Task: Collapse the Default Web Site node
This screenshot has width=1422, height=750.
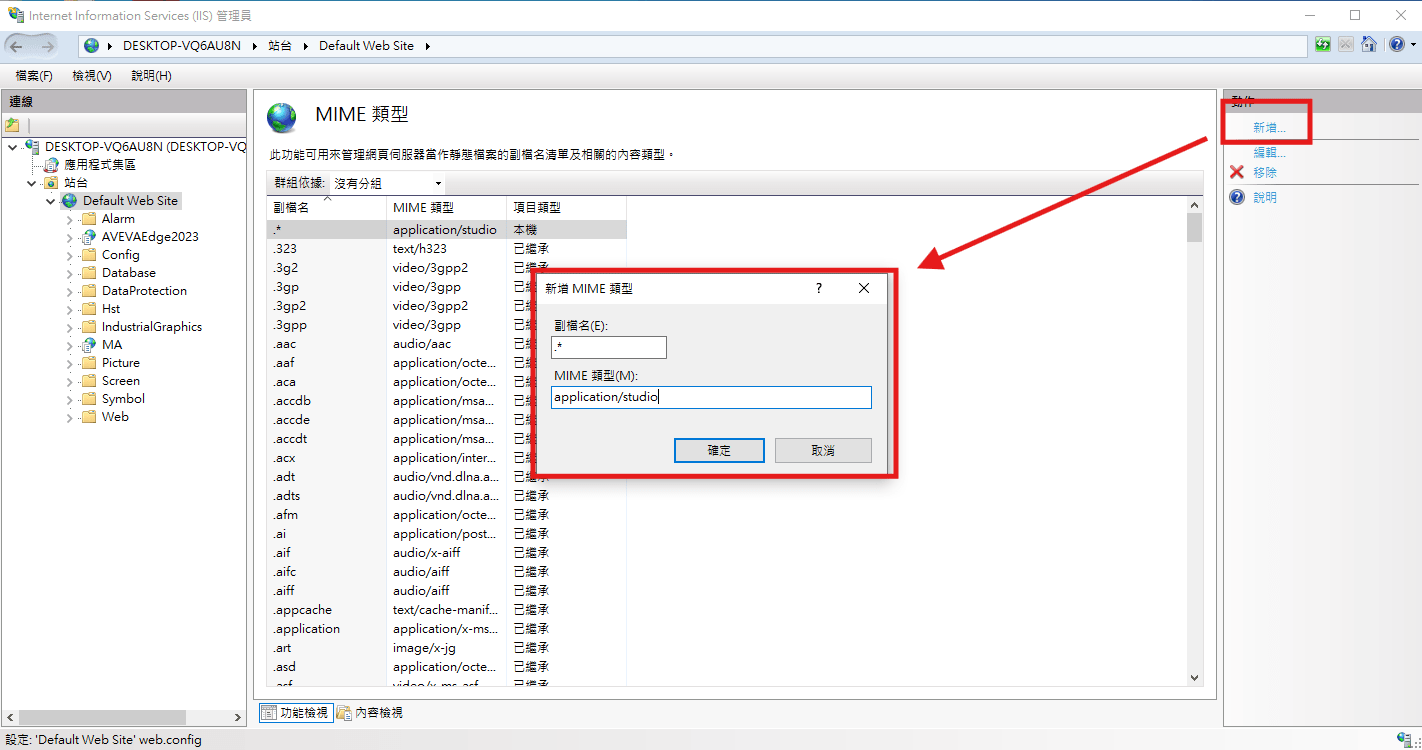Action: pyautogui.click(x=50, y=201)
